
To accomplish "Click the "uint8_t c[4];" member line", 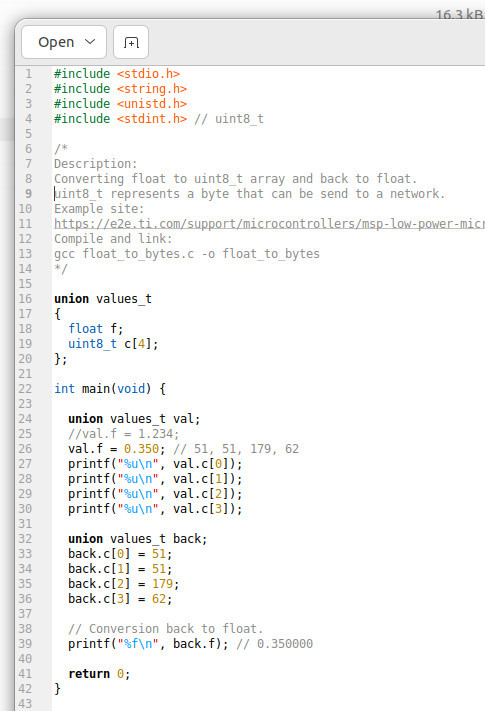I will (113, 344).
